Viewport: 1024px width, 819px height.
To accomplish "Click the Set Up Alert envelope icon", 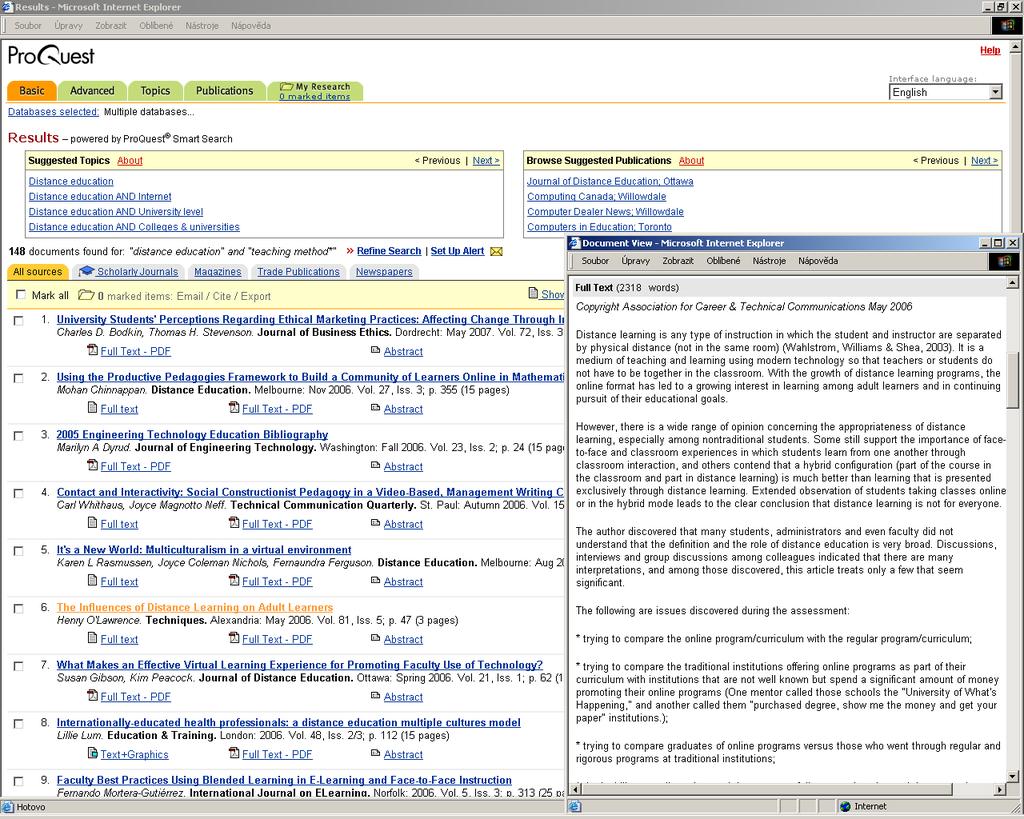I will pyautogui.click(x=496, y=251).
